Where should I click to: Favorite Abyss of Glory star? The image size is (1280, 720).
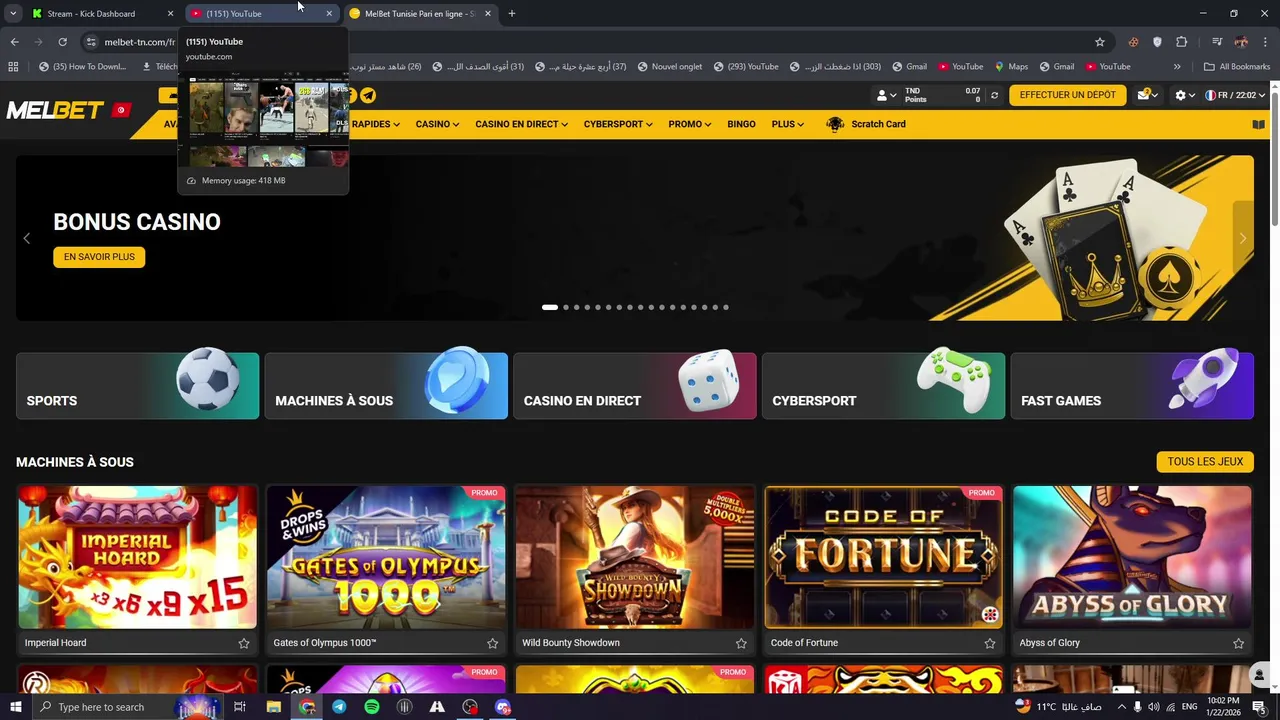pyautogui.click(x=1238, y=643)
